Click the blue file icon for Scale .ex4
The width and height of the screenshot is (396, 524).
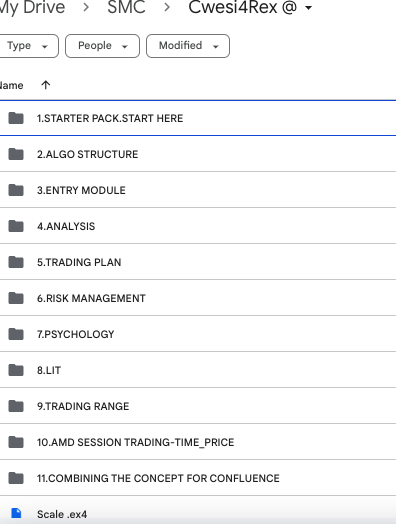16,514
